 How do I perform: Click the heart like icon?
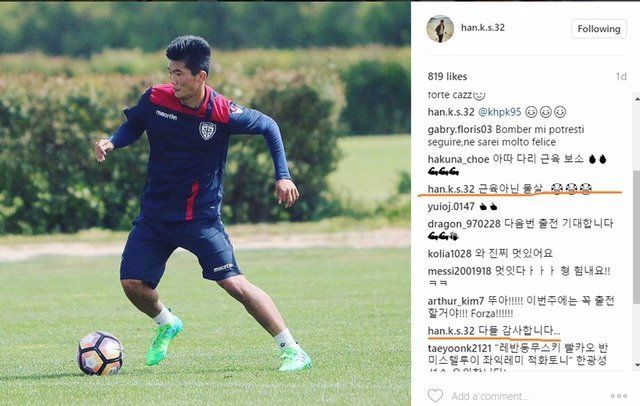pyautogui.click(x=435, y=395)
